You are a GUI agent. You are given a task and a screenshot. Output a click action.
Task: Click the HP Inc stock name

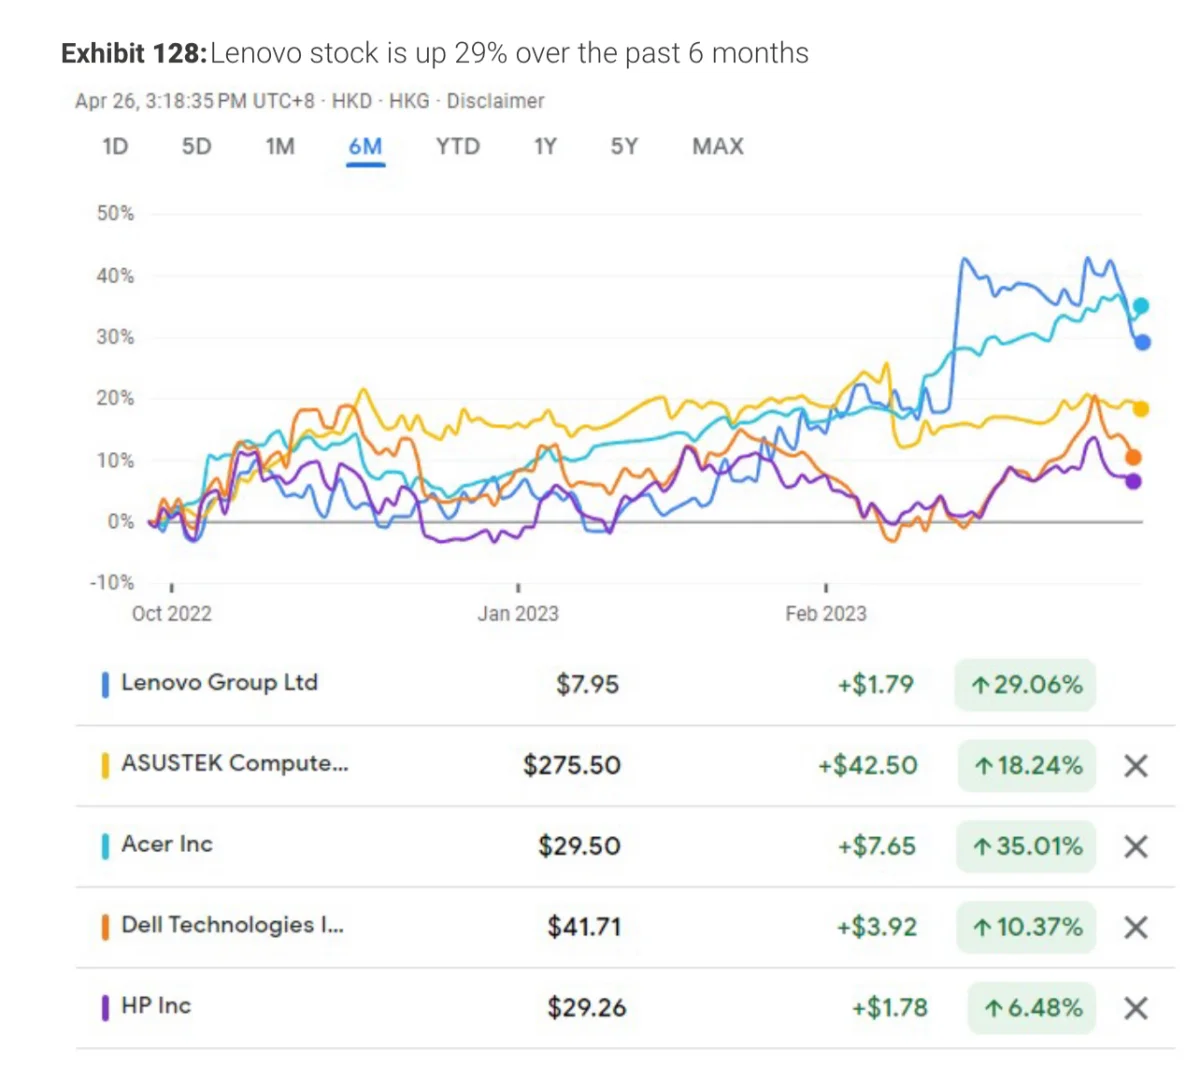[x=156, y=1006]
